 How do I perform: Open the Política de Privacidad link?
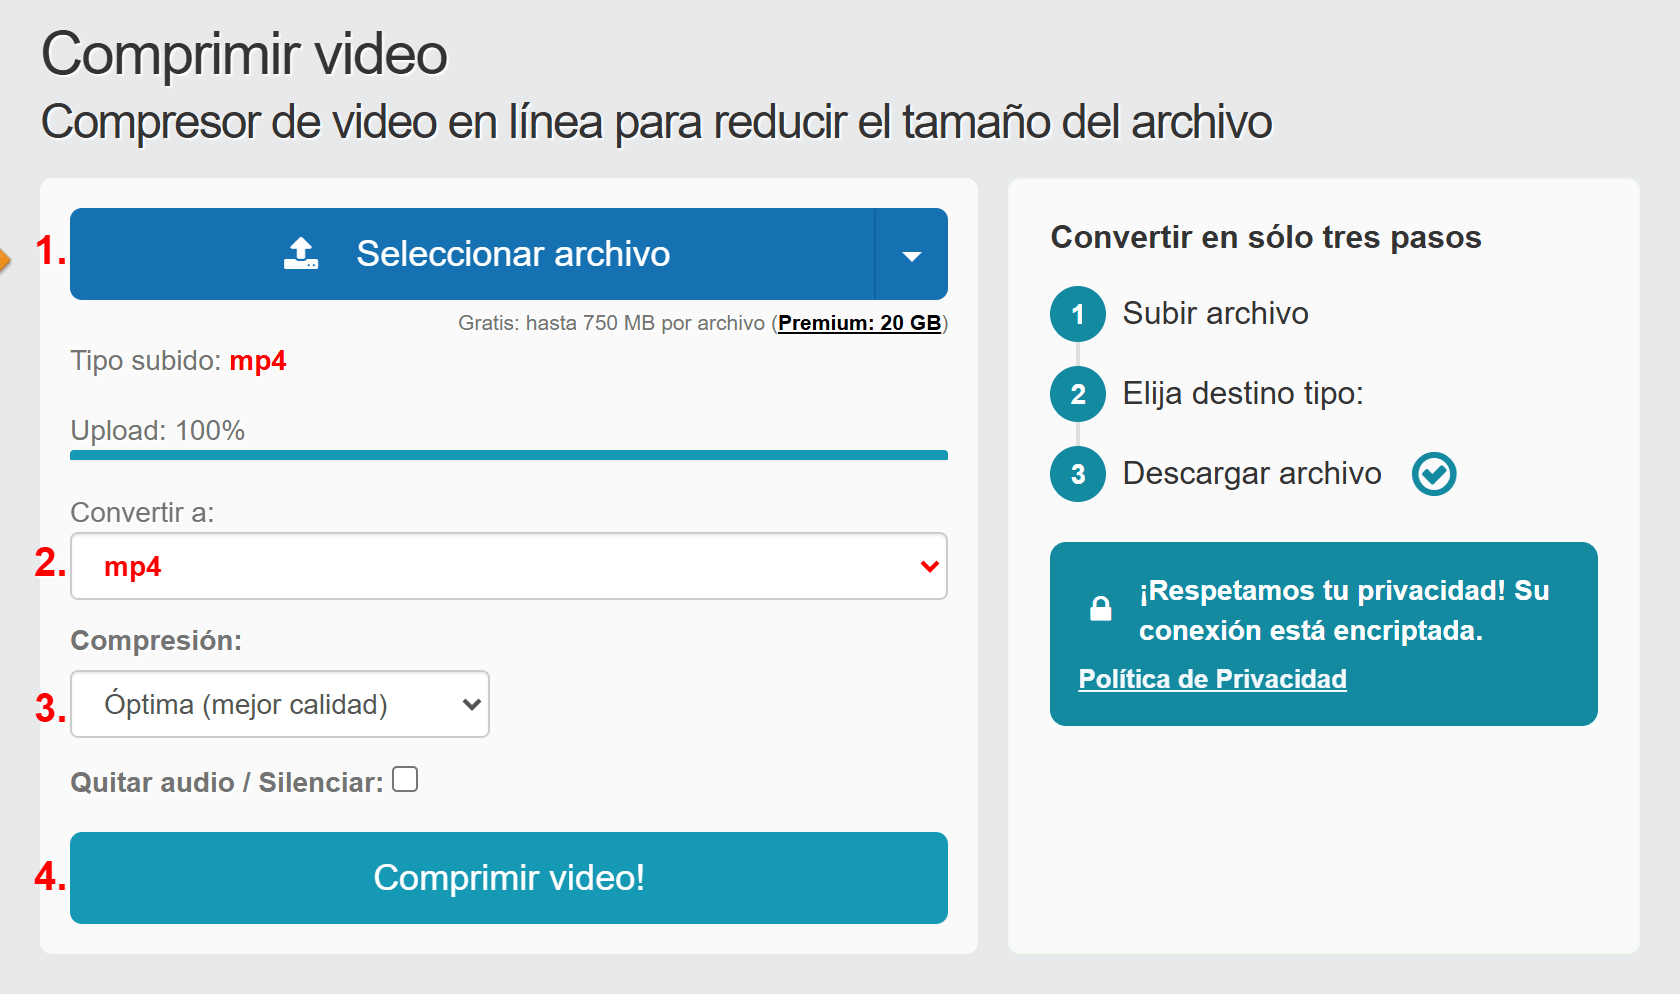[1212, 679]
